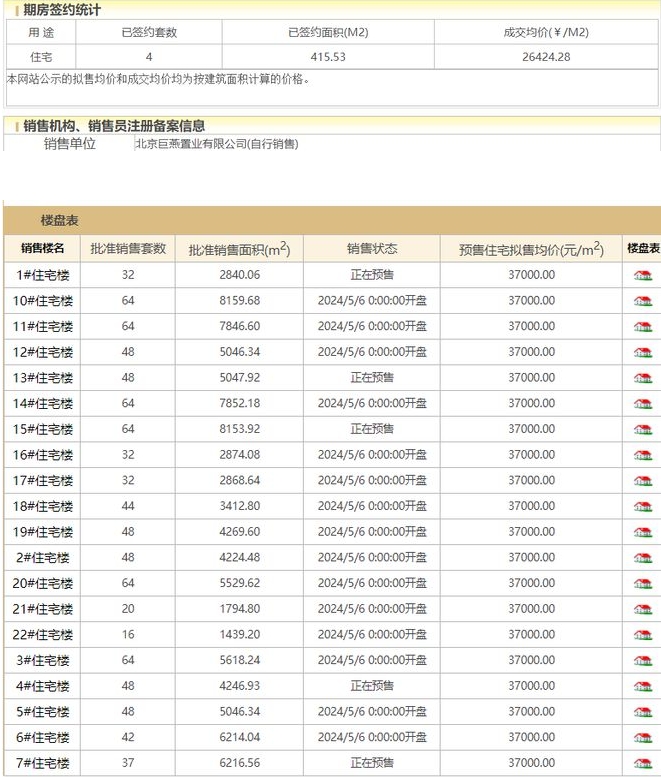
Task: Open the 楼盘表 icon for 1#住宅楼
Action: pyautogui.click(x=642, y=275)
